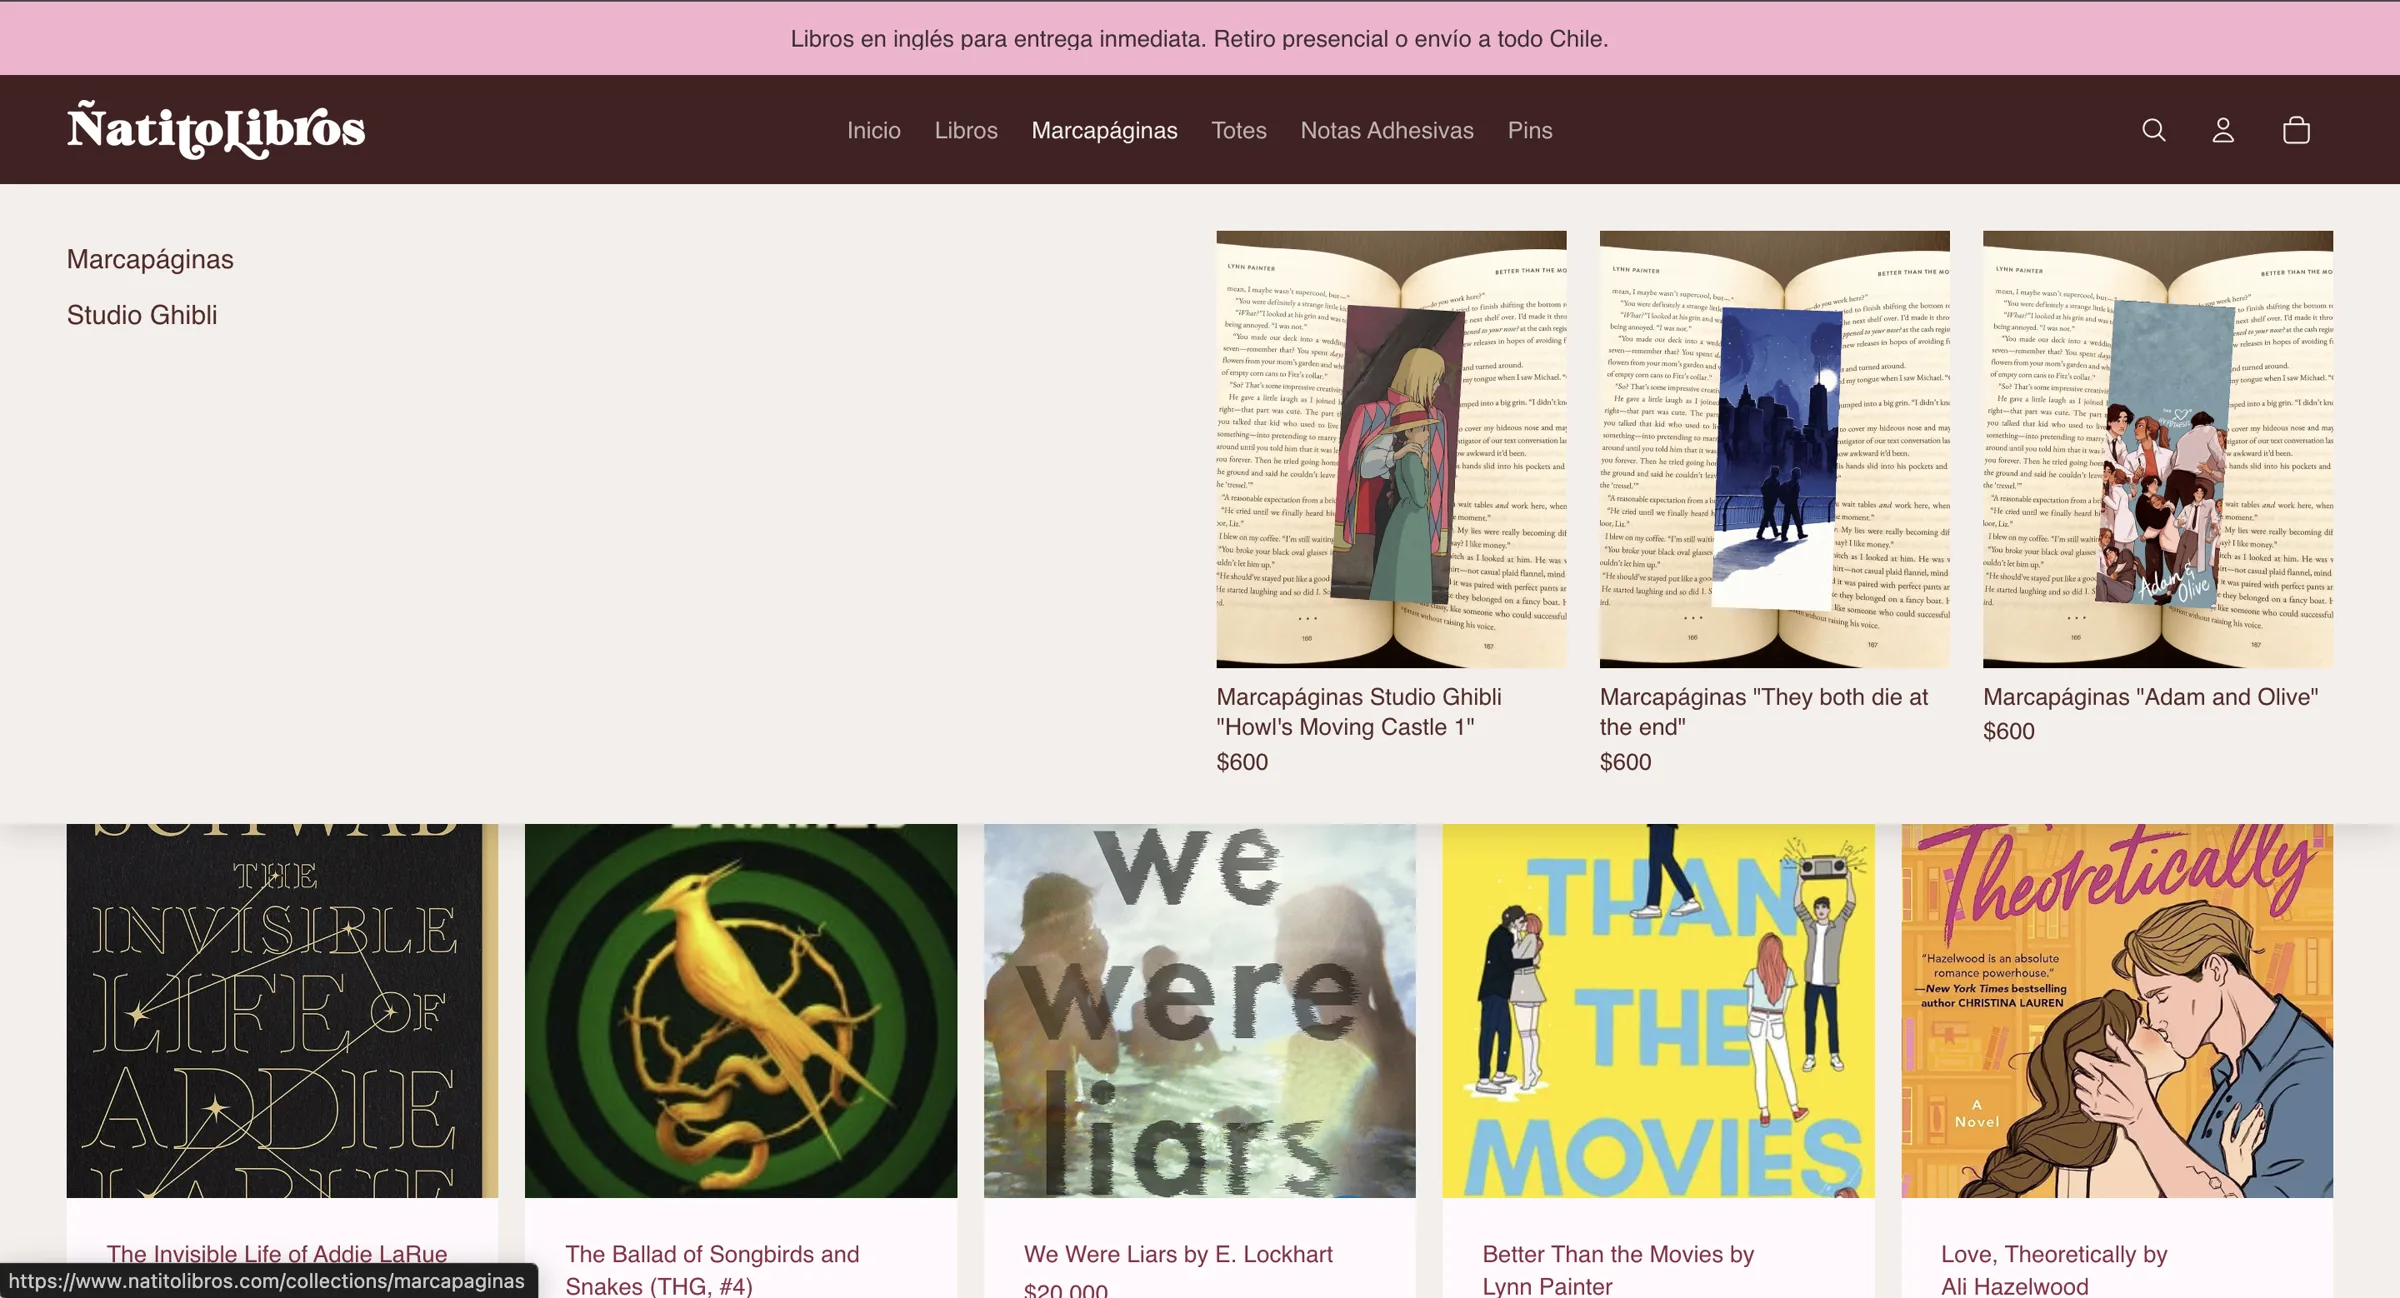Viewport: 2400px width, 1298px height.
Task: Click the $600 price under Adam and Olive
Action: tap(2008, 731)
